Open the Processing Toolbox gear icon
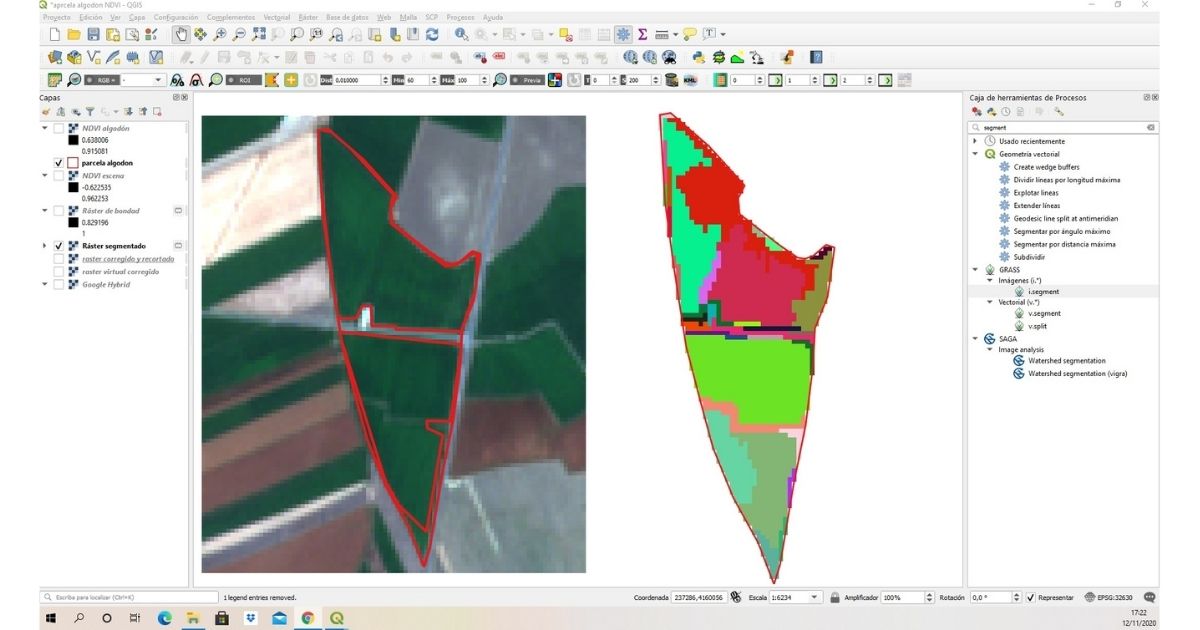The width and height of the screenshot is (1200, 630). point(623,34)
